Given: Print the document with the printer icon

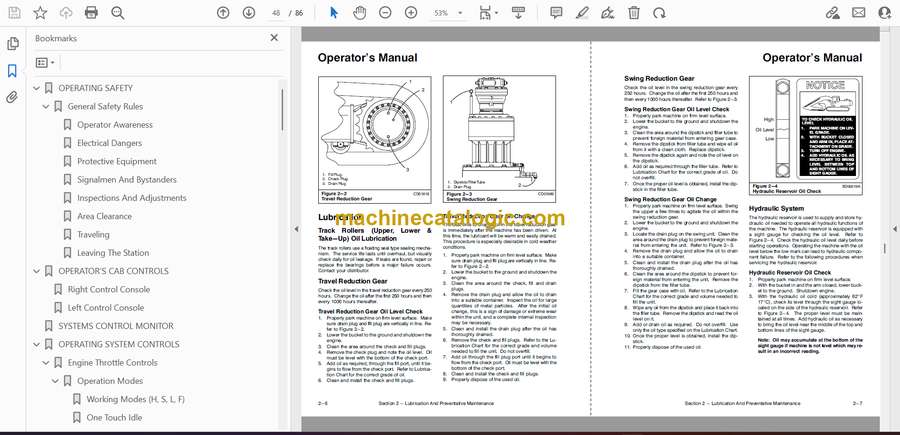Looking at the screenshot, I should (91, 13).
